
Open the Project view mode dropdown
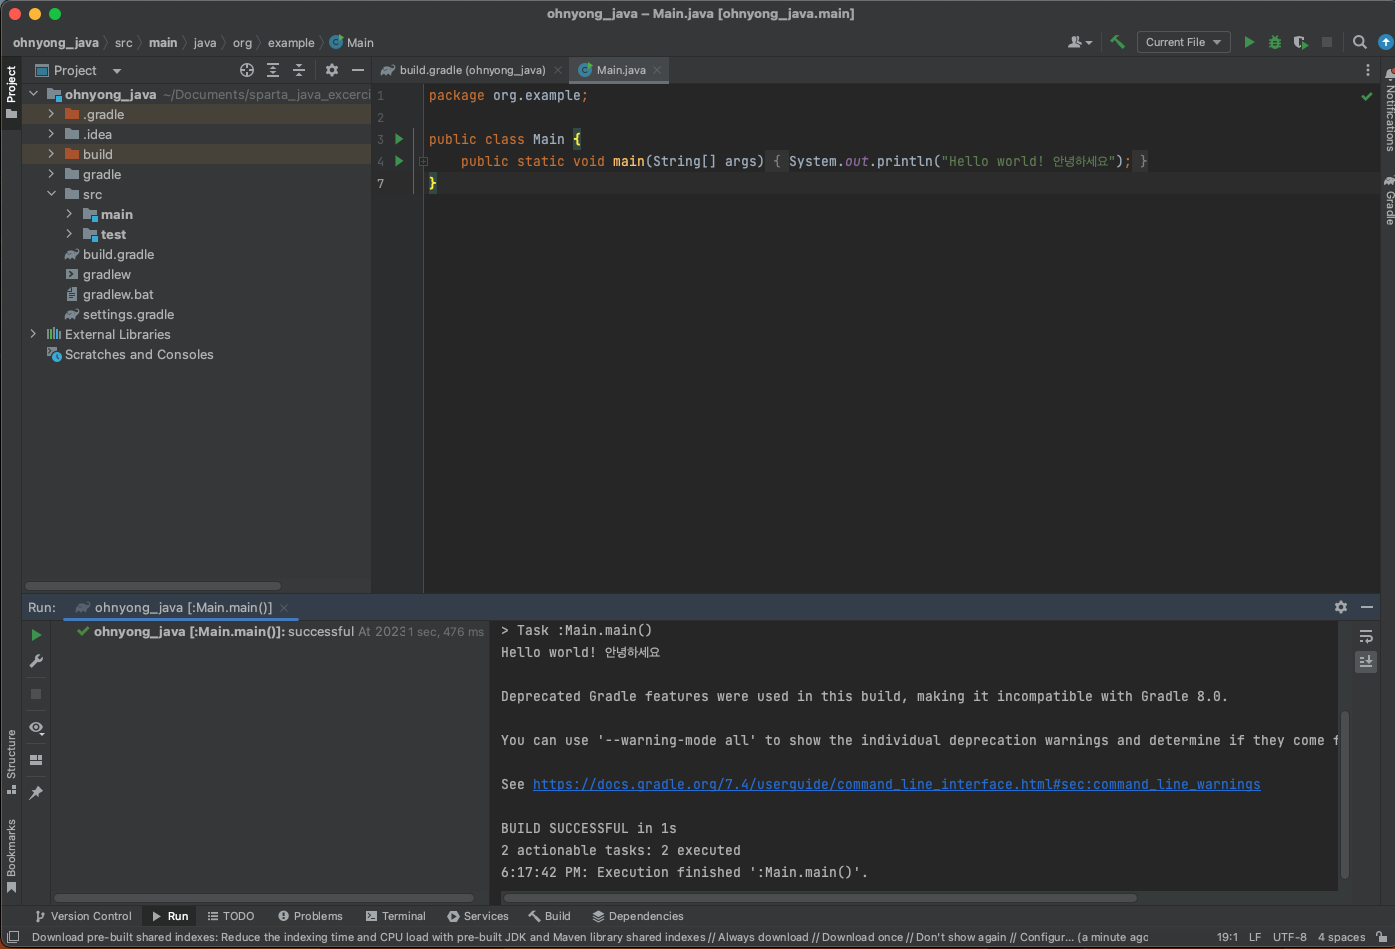point(78,70)
